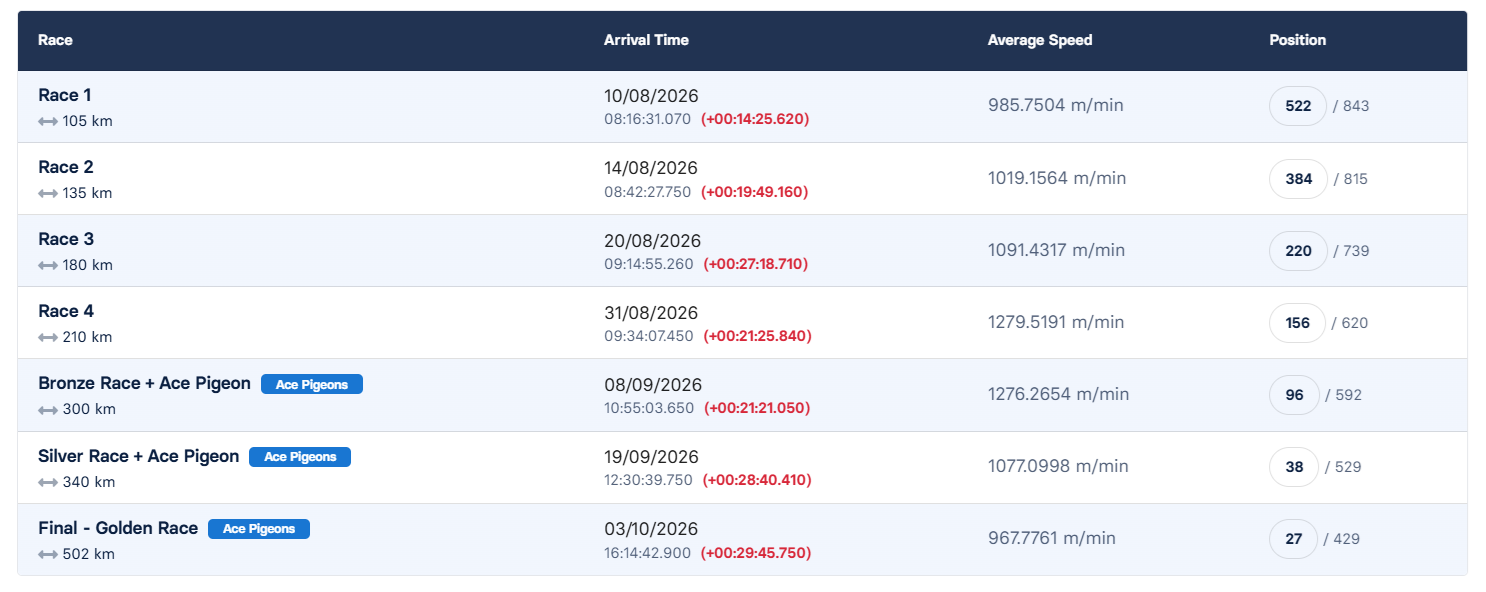Screen dimensions: 1486x592
Task: Select the position 522 pill for Race 1
Action: 1298,106
